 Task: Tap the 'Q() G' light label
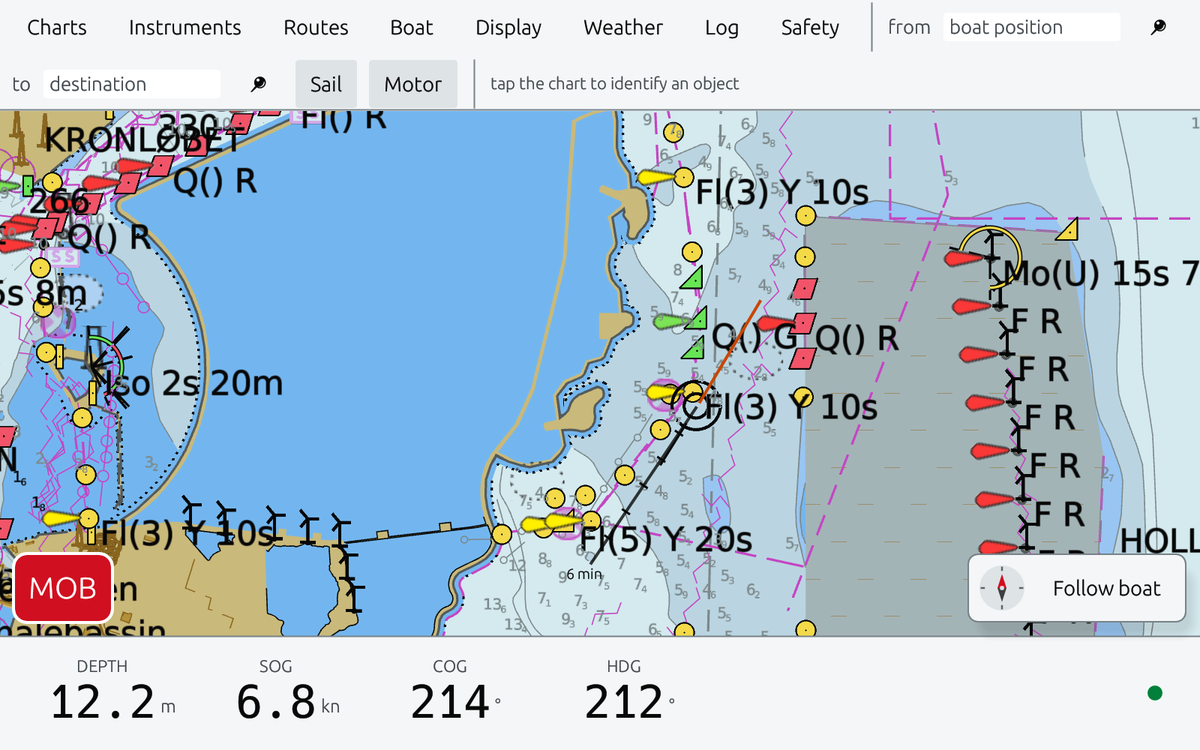[754, 338]
